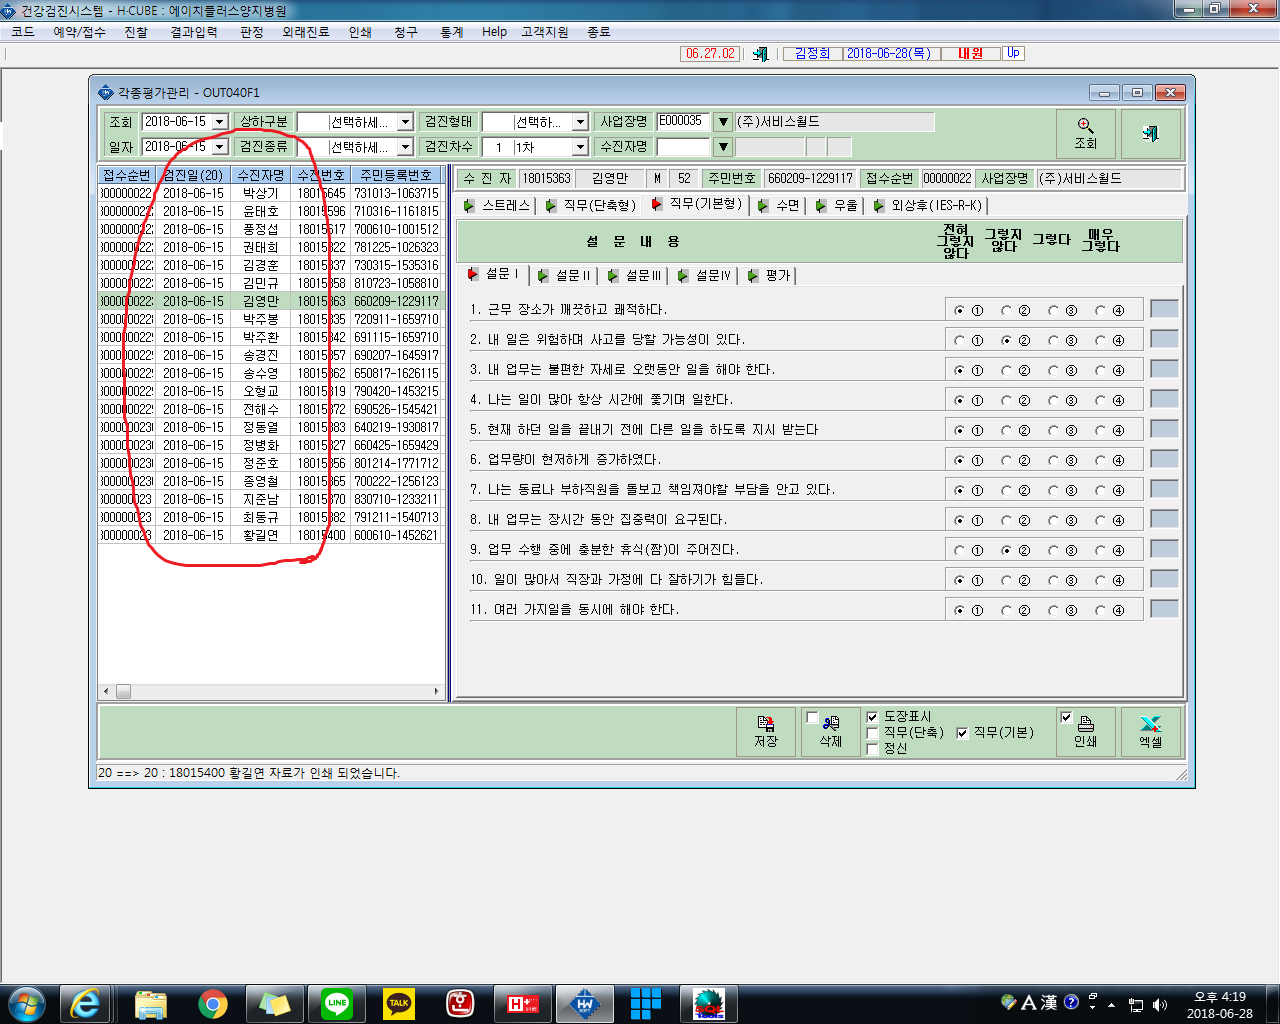The width and height of the screenshot is (1280, 1024).
Task: Click the 삭제 delete icon button
Action: pyautogui.click(x=830, y=732)
